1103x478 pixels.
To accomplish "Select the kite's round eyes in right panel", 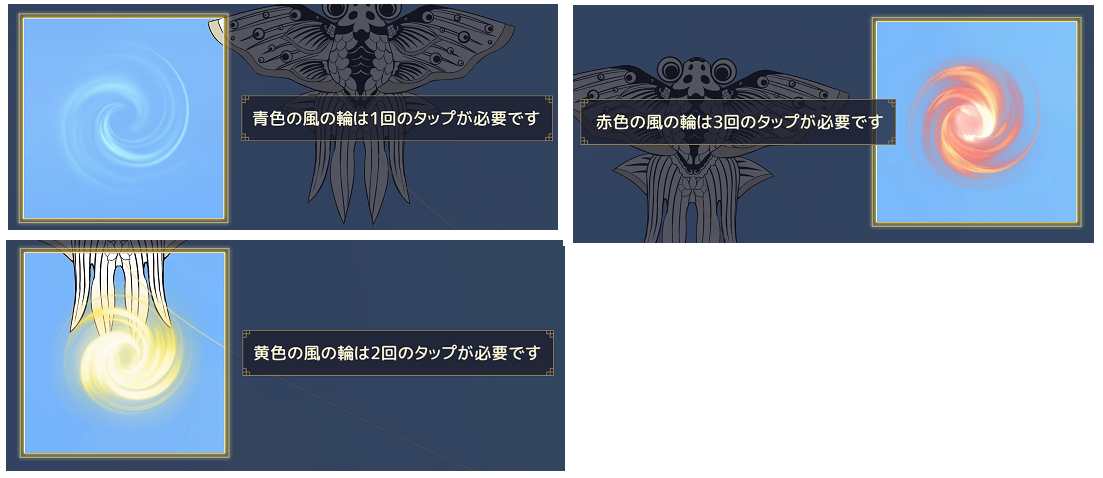I will 696,71.
